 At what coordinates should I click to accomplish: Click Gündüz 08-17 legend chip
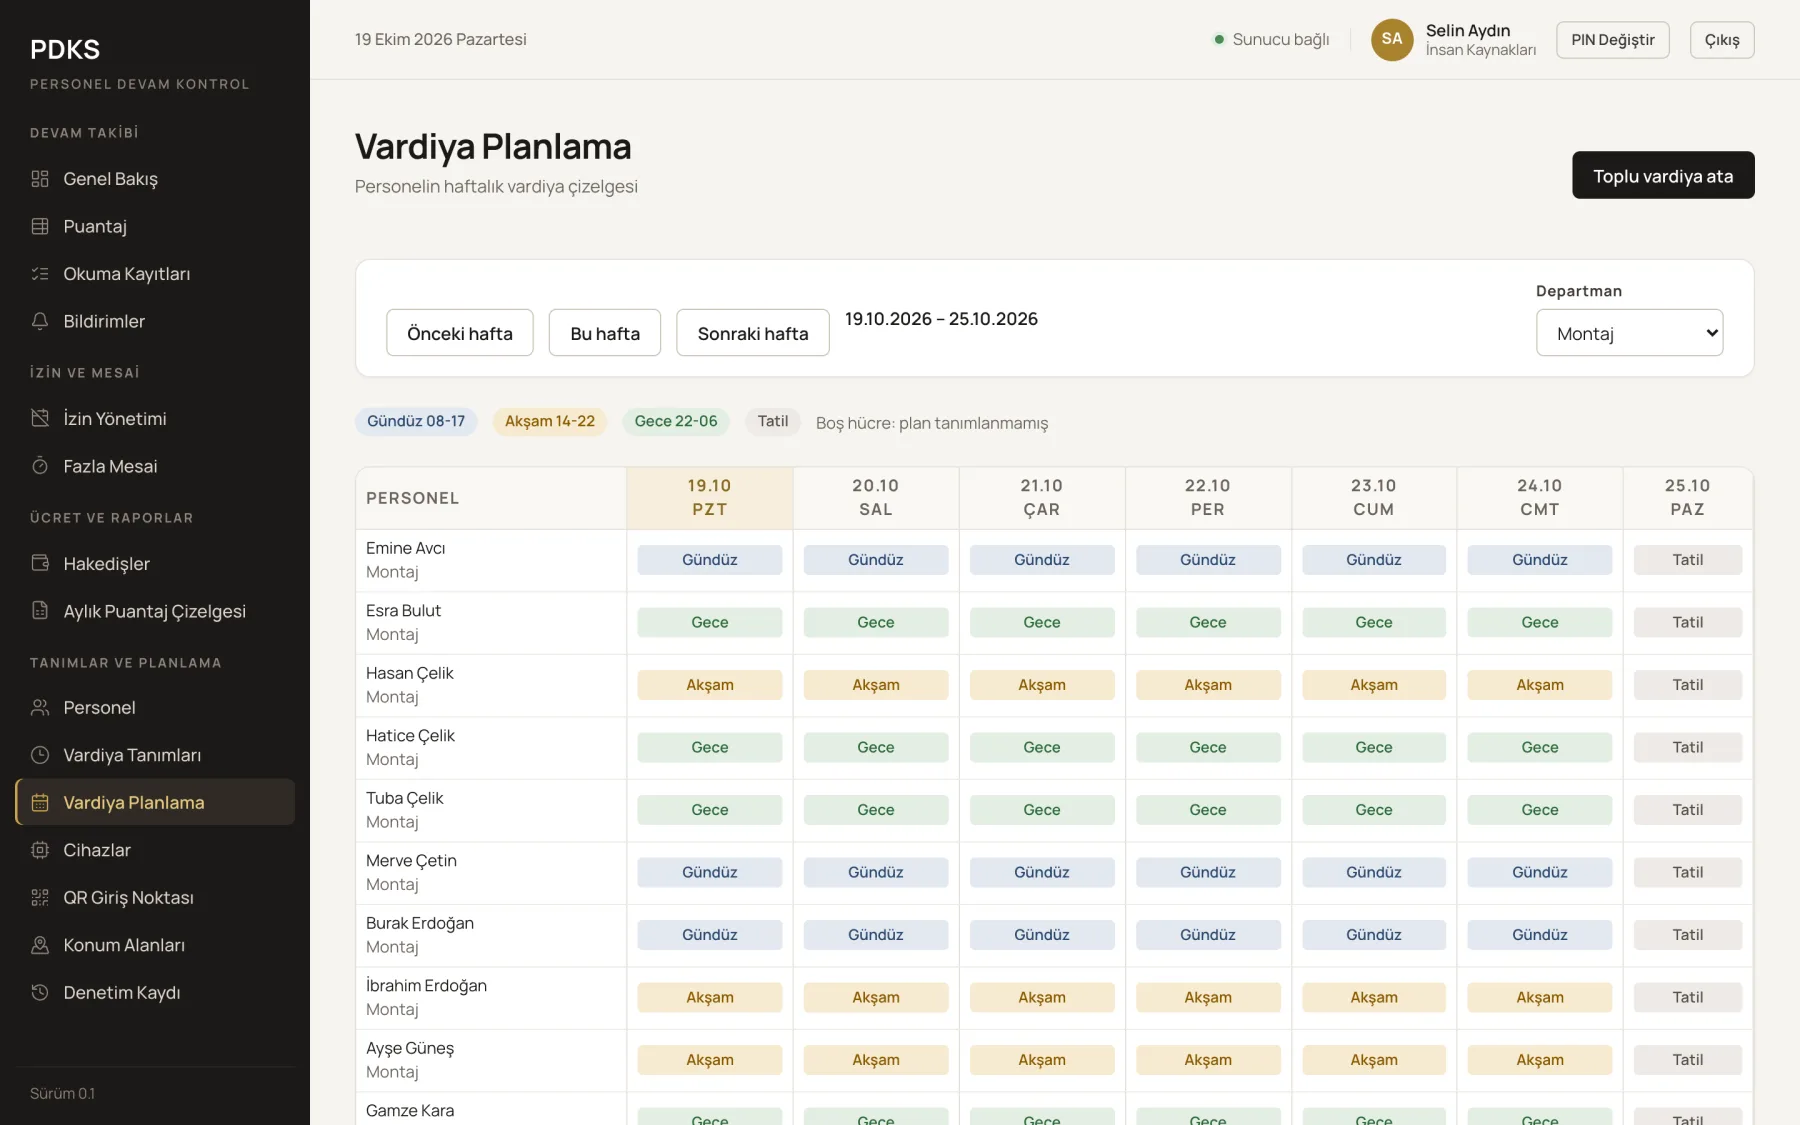click(x=416, y=421)
